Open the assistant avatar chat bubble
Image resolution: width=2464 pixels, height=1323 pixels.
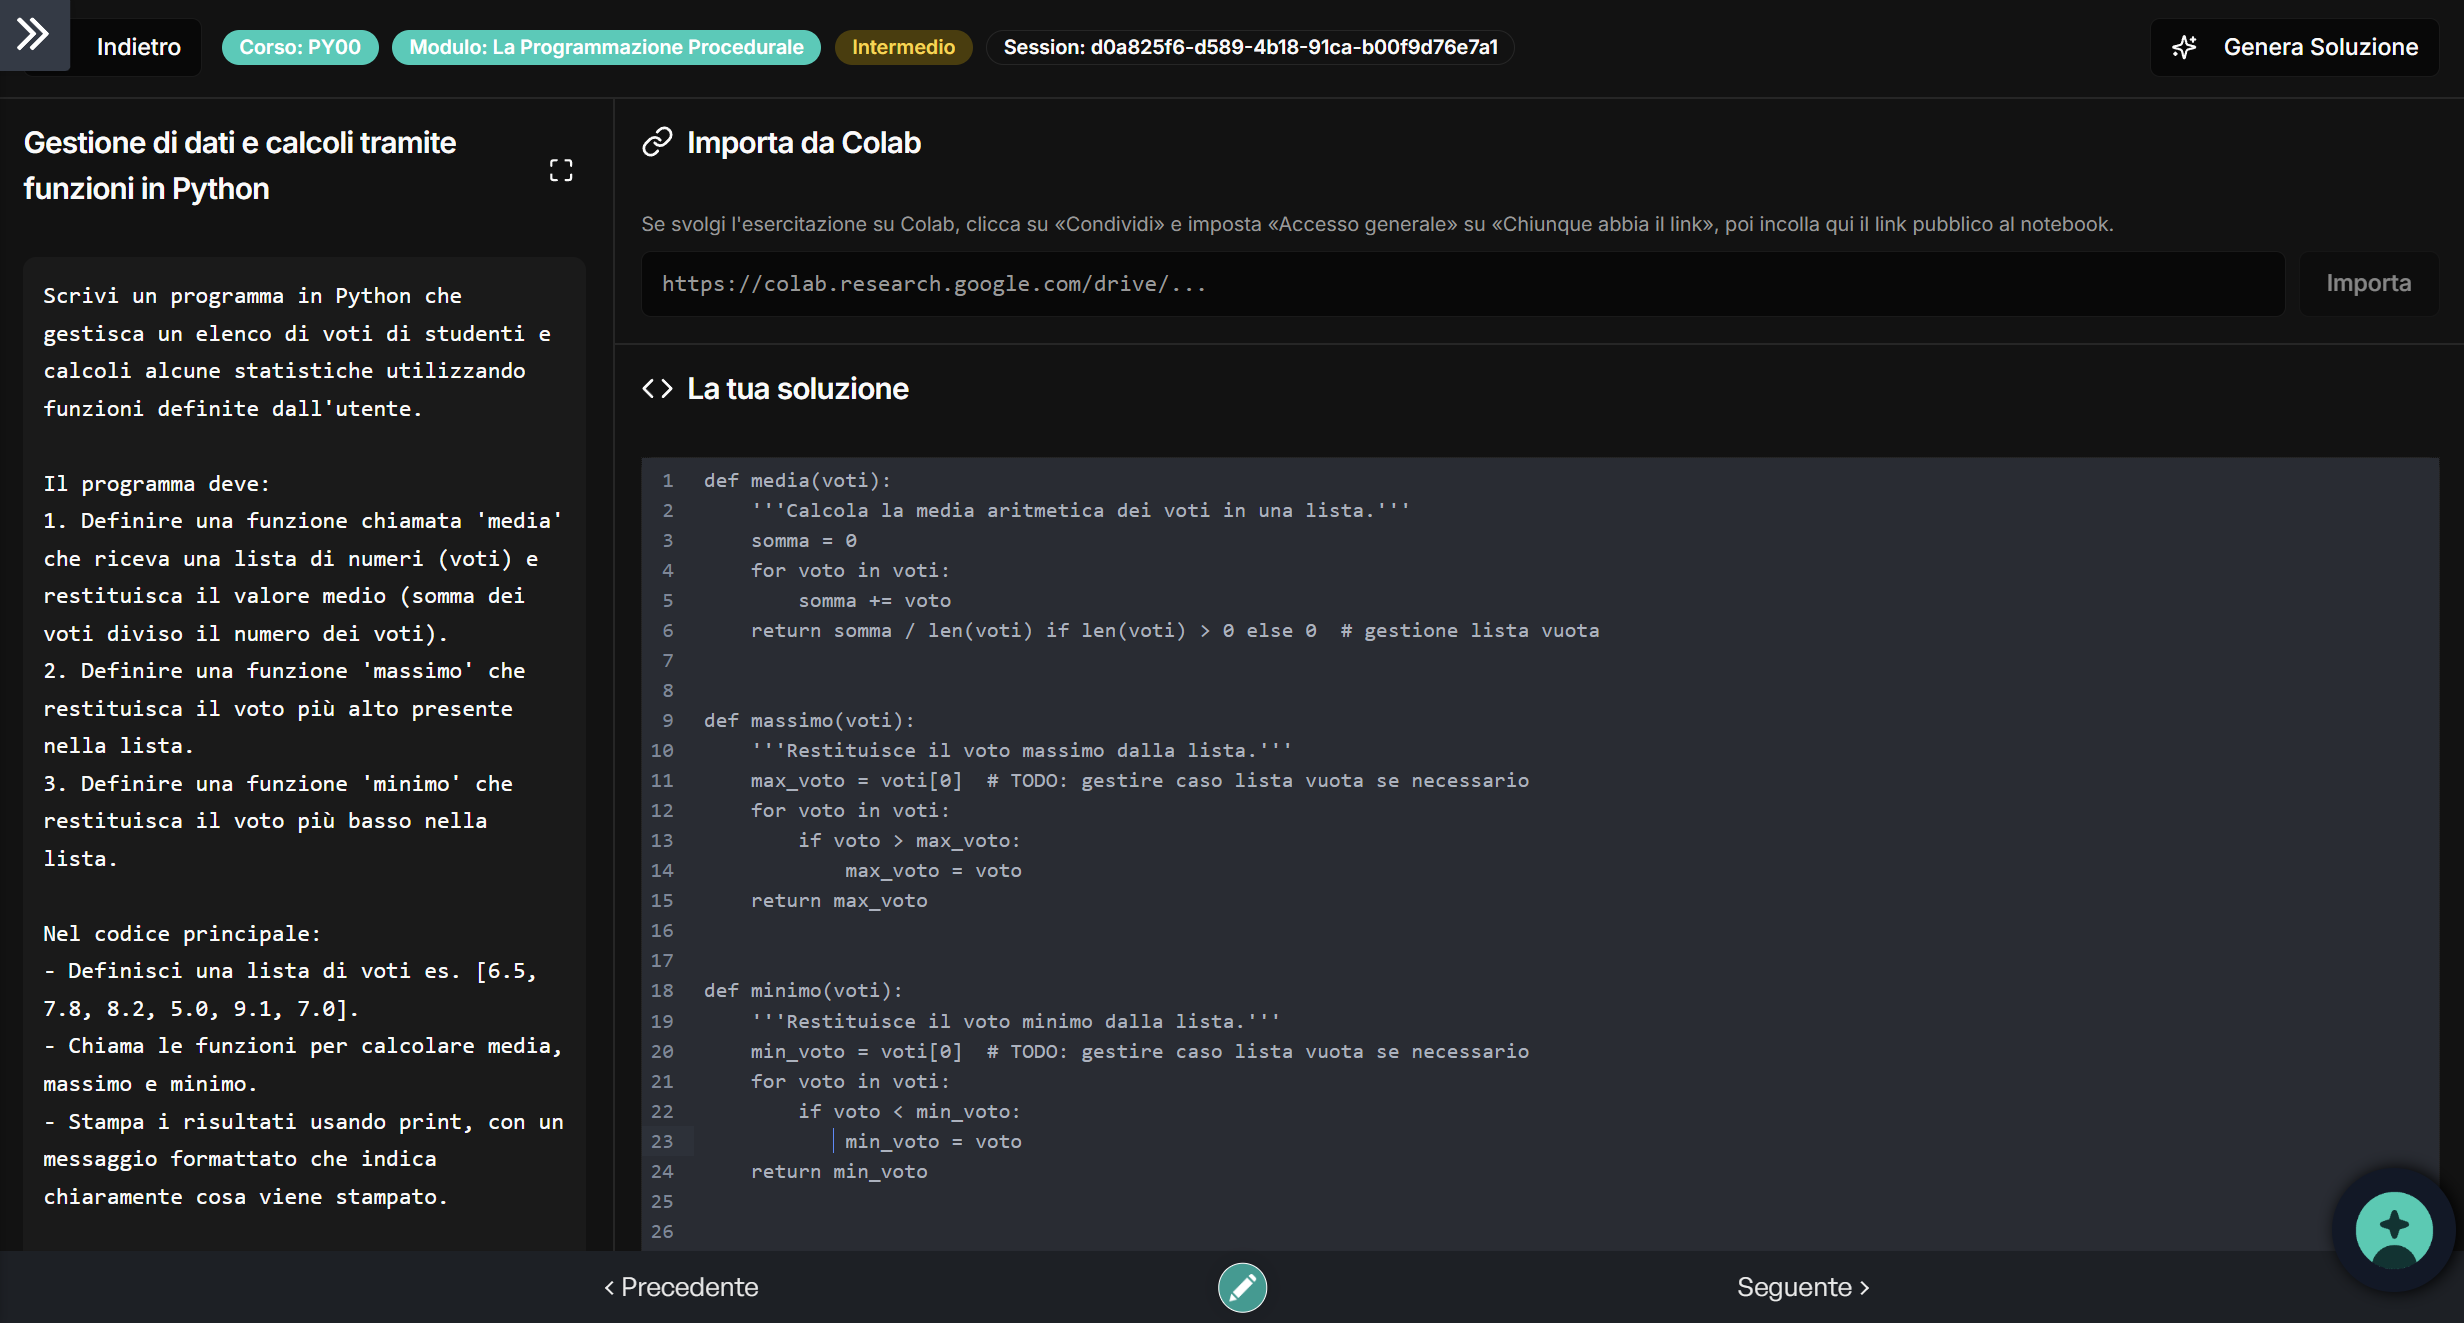tap(2394, 1230)
